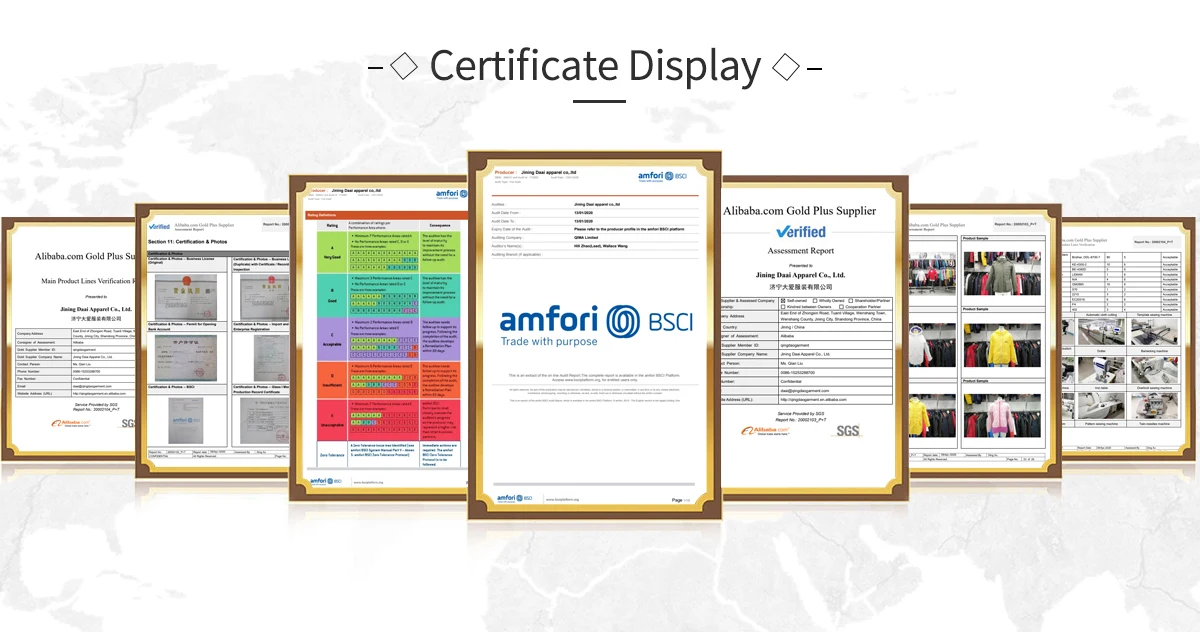Screen dimensions: 1200x632
Task: Click the qingdaogarment.en.alibaba.com URL in Assessment Report
Action: pos(813,398)
